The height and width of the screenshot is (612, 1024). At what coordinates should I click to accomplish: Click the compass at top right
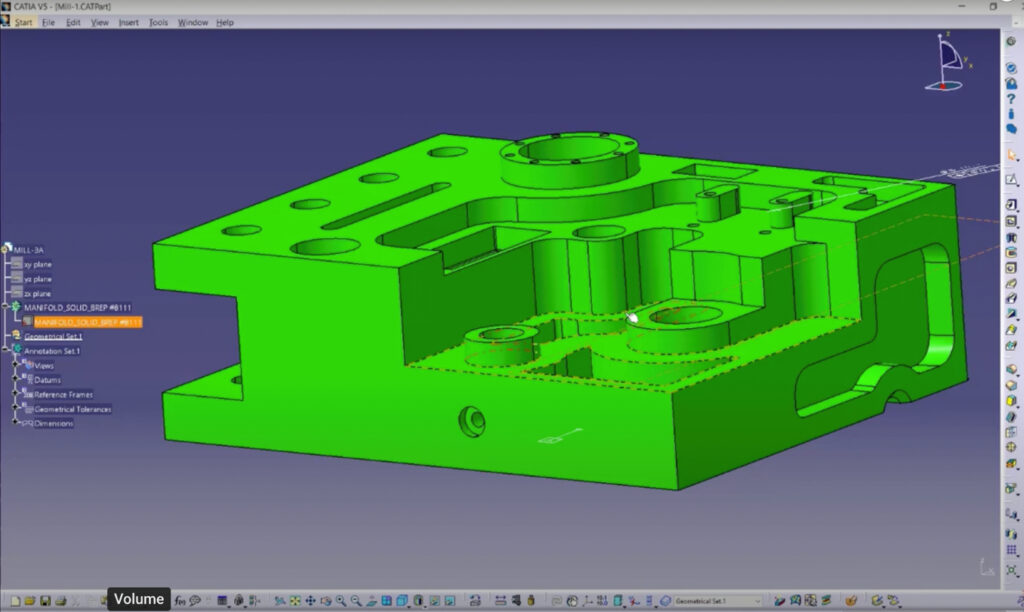(947, 62)
